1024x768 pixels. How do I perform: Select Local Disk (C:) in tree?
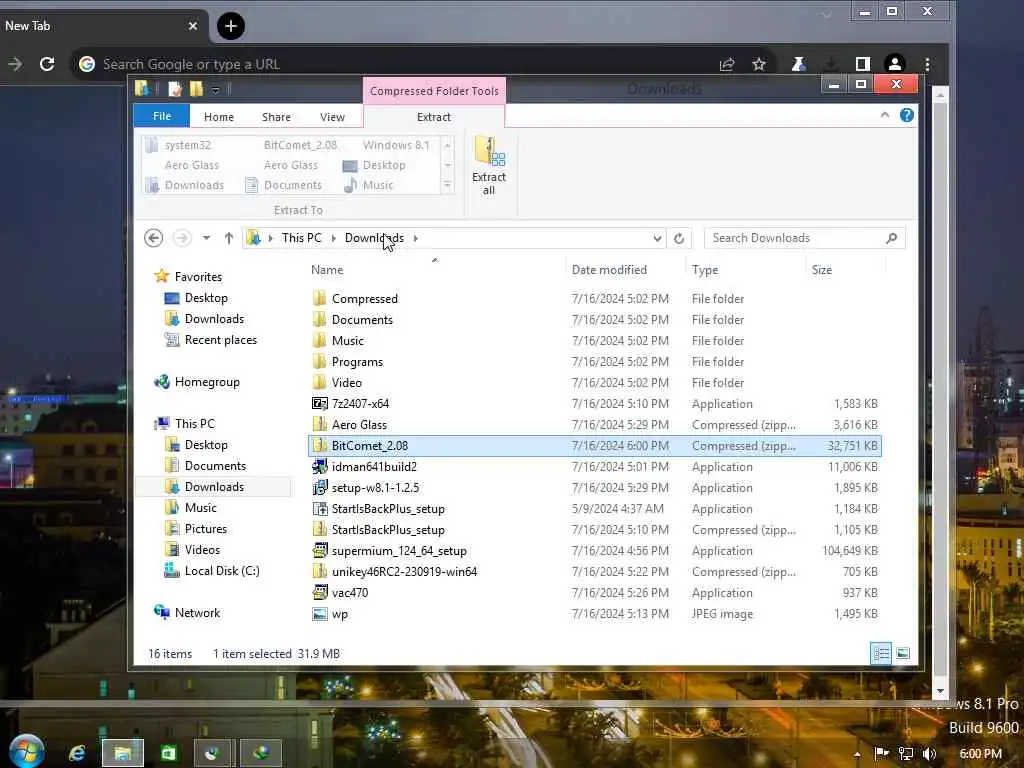(x=222, y=571)
